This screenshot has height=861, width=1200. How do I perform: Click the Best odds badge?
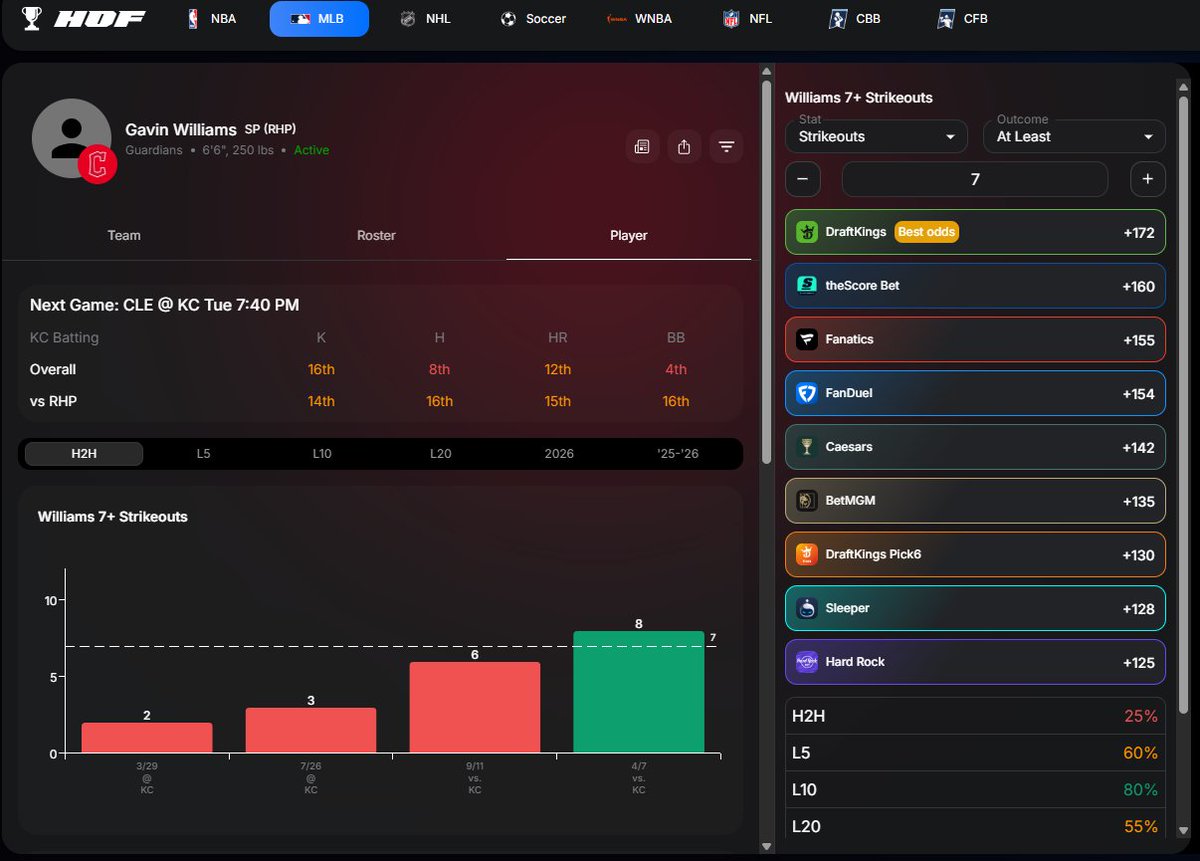[926, 232]
